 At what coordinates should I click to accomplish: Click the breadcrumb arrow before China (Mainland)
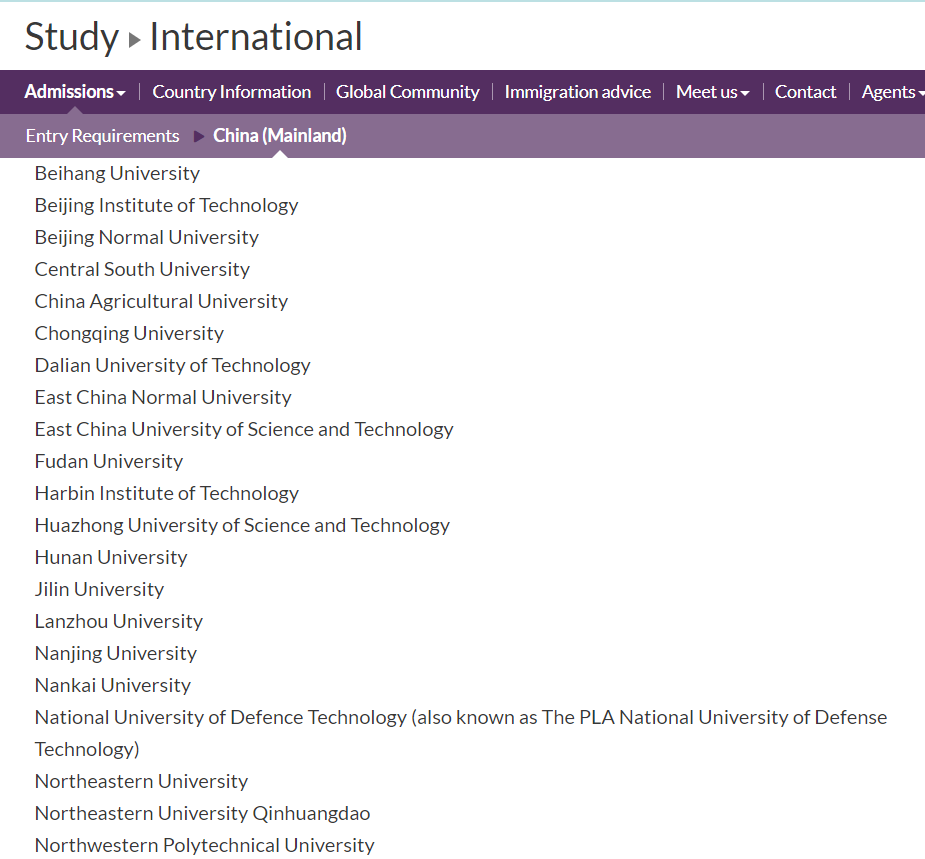tap(199, 136)
